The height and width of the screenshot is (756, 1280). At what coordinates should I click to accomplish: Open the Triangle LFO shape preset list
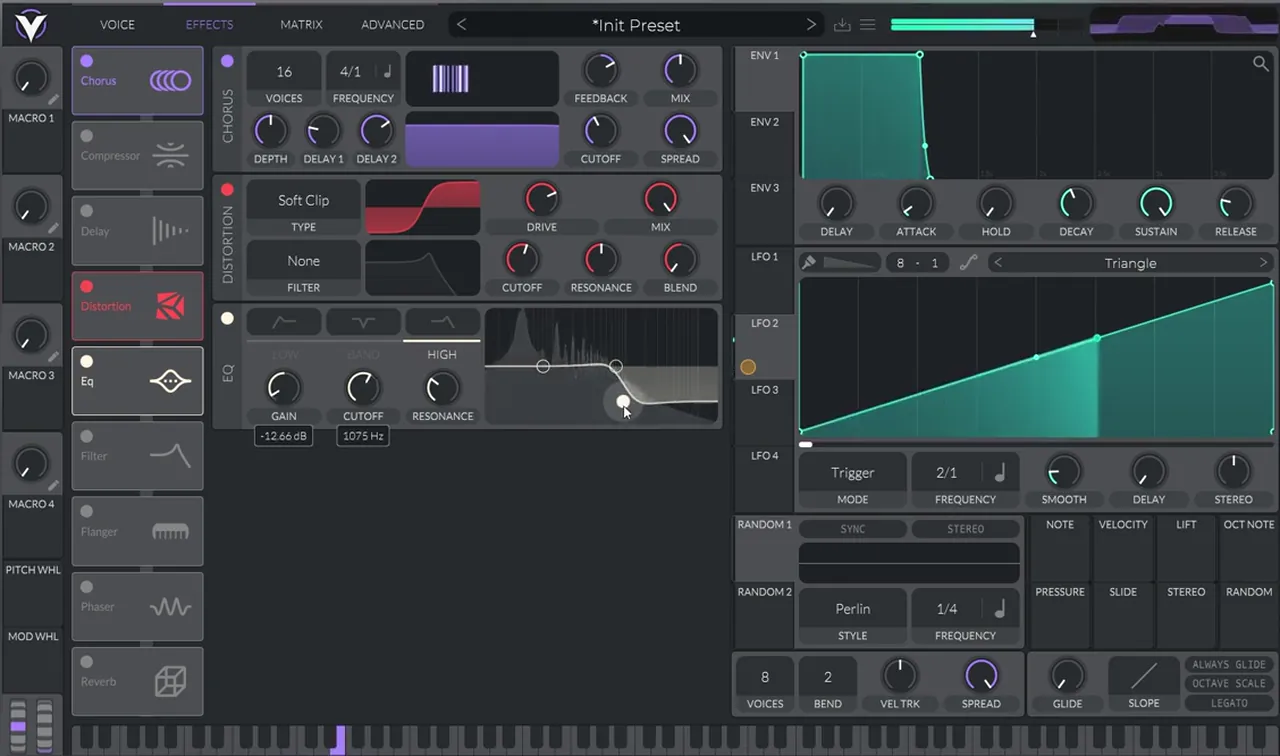pos(1130,263)
